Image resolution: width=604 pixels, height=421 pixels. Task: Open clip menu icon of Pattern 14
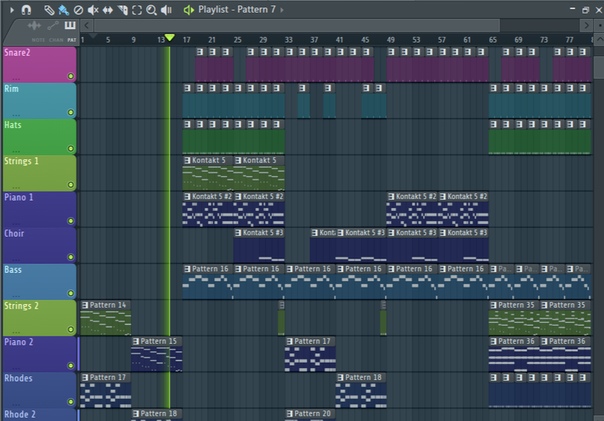point(85,305)
